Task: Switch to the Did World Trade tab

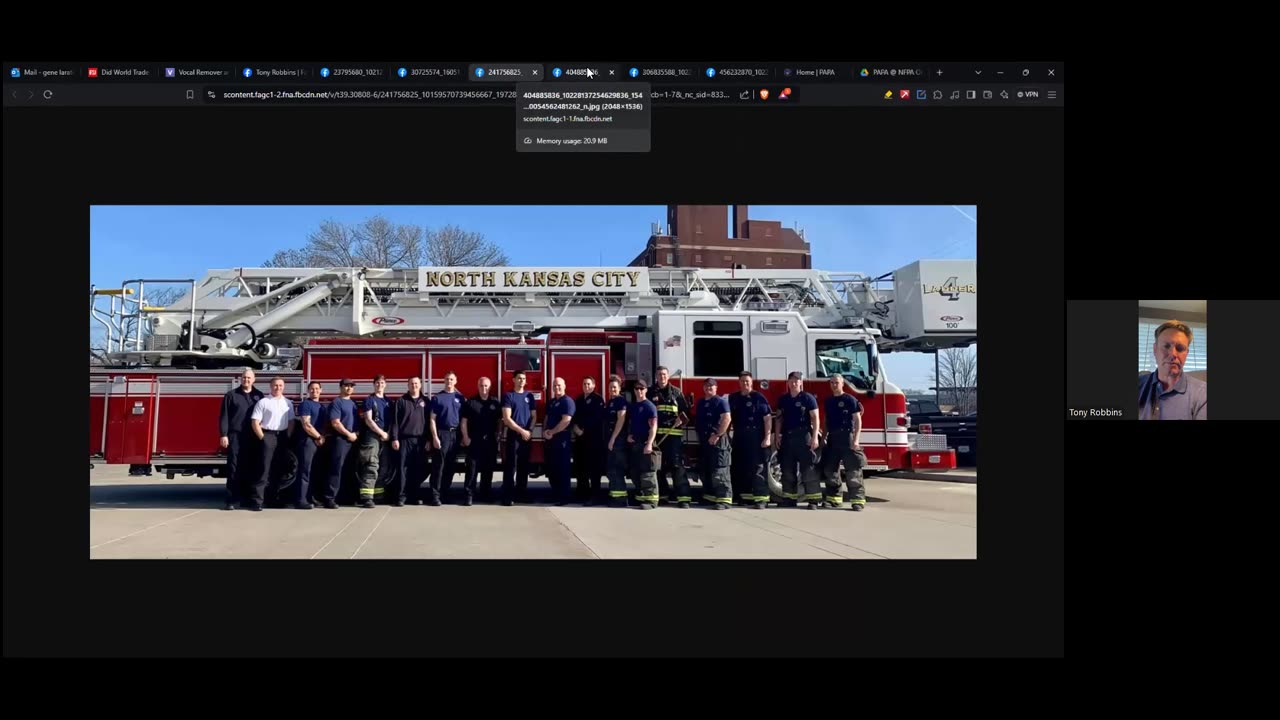Action: [x=119, y=72]
